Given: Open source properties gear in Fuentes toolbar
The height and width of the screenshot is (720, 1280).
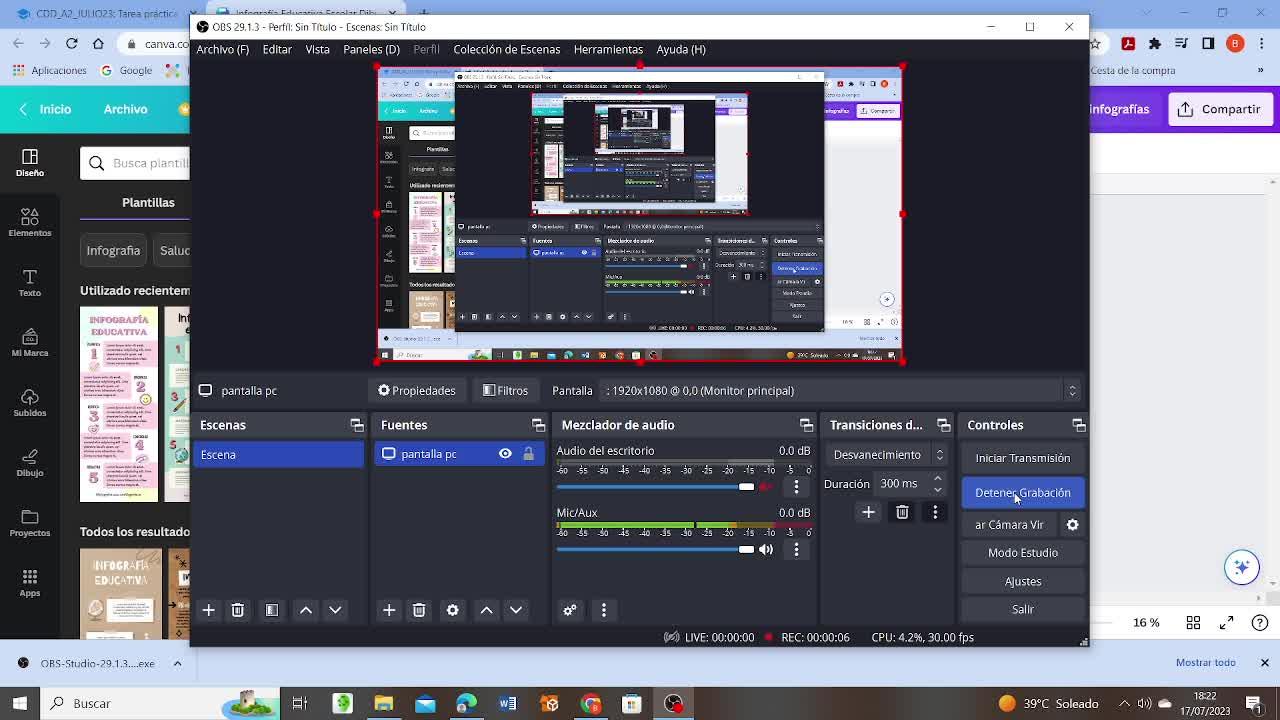Looking at the screenshot, I should coord(453,610).
